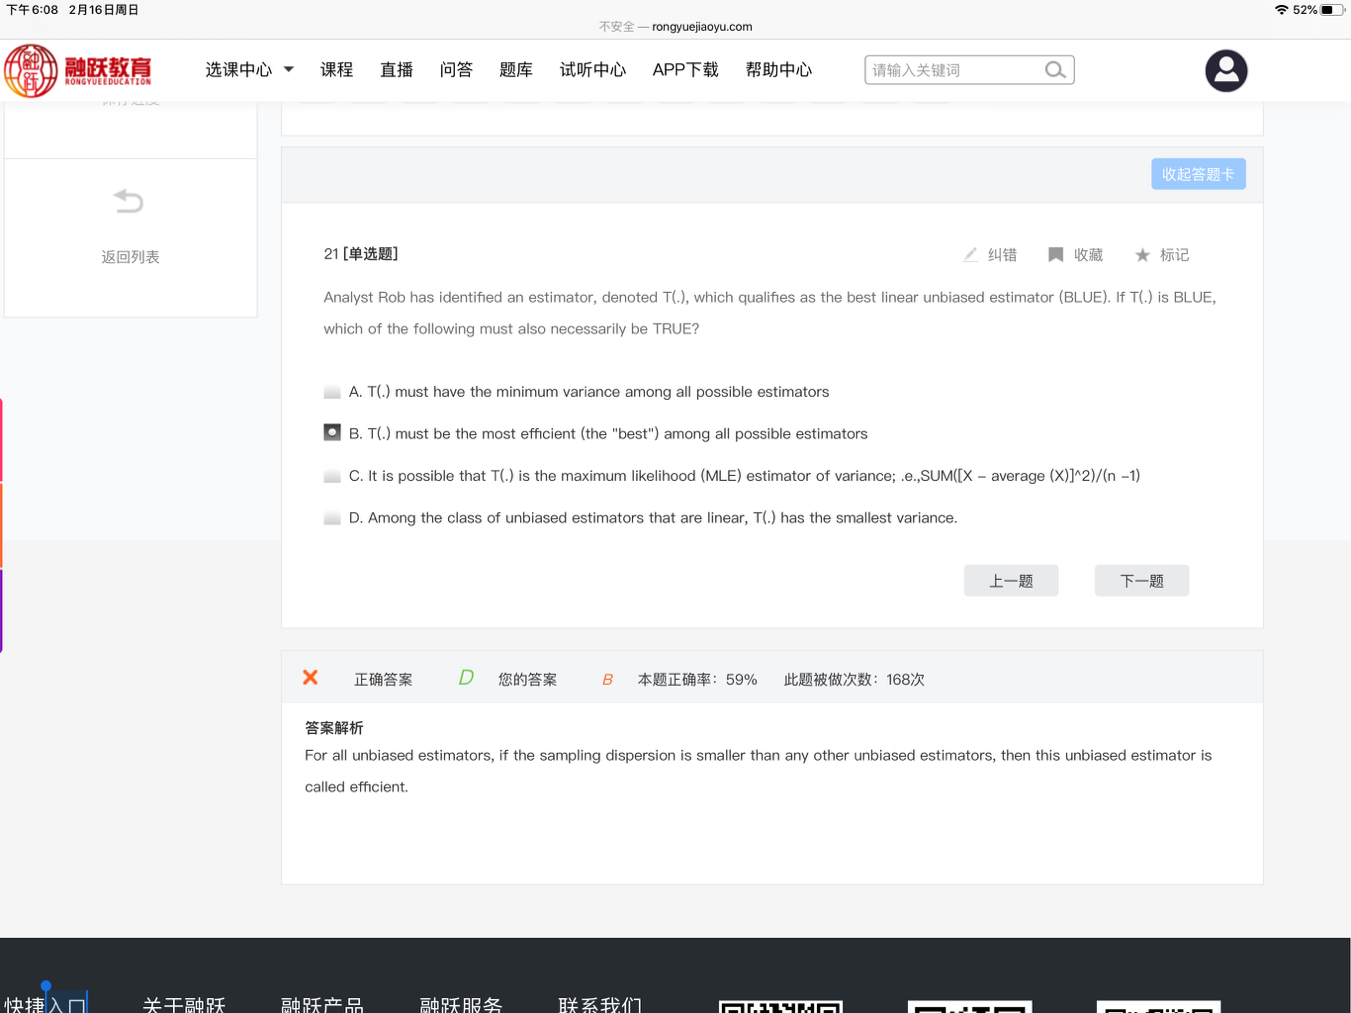1351x1013 pixels.
Task: Click the return-to-list arrow icon
Action: click(129, 202)
